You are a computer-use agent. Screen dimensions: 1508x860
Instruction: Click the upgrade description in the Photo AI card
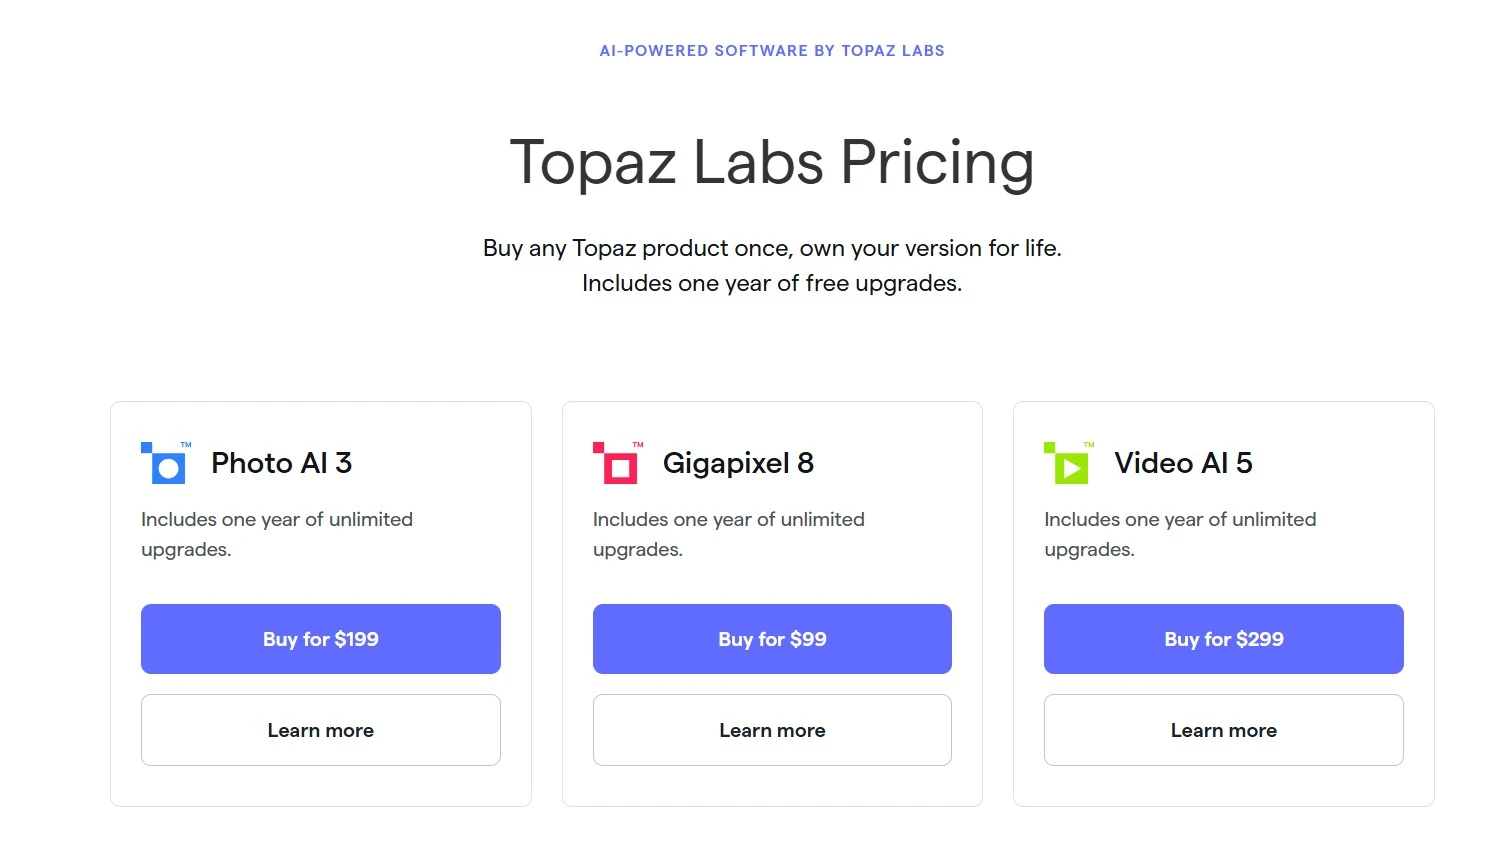[x=277, y=534]
